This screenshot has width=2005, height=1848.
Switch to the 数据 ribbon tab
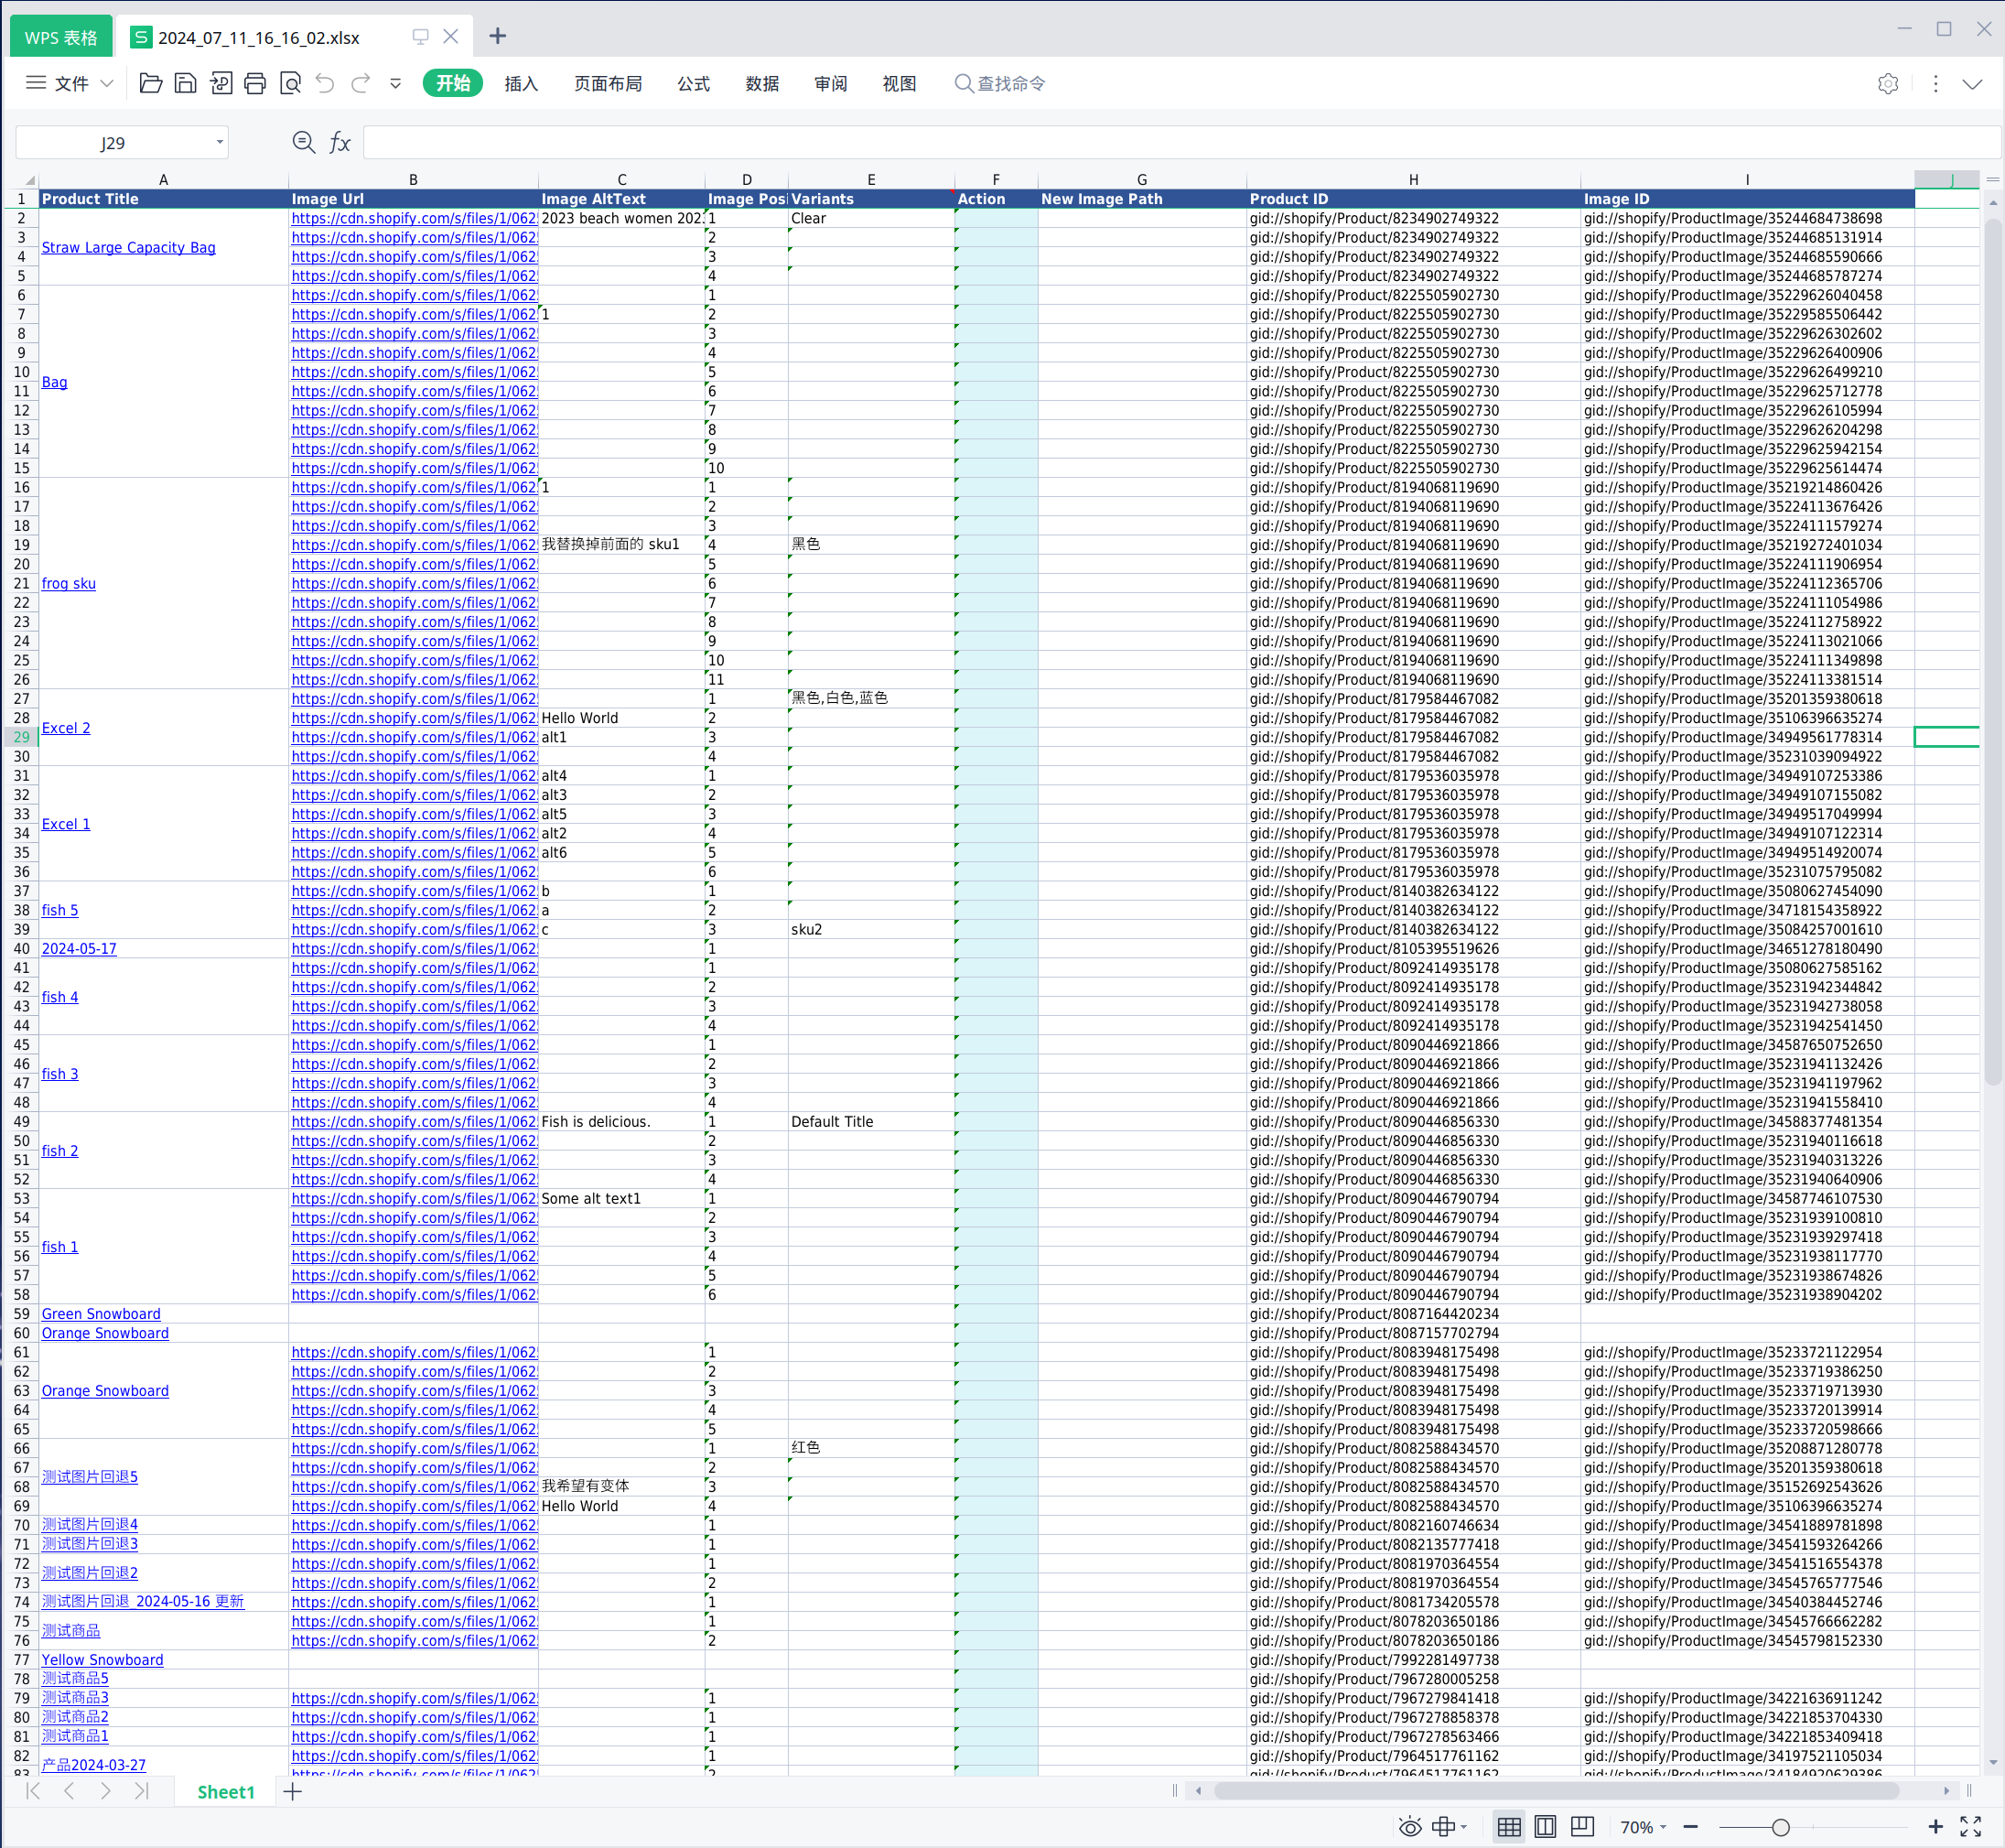pos(761,83)
